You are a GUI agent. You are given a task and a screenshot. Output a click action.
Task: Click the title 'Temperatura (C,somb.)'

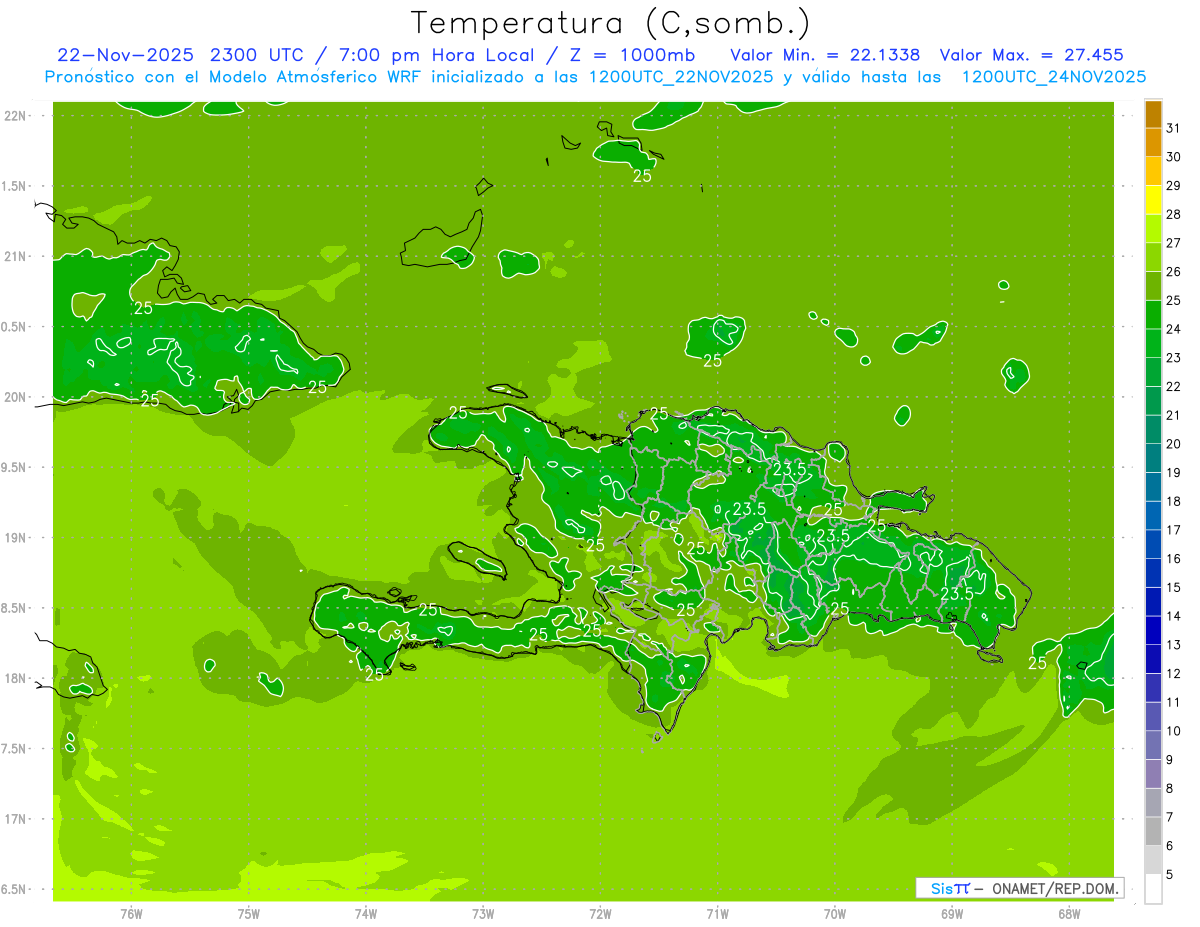pos(611,23)
